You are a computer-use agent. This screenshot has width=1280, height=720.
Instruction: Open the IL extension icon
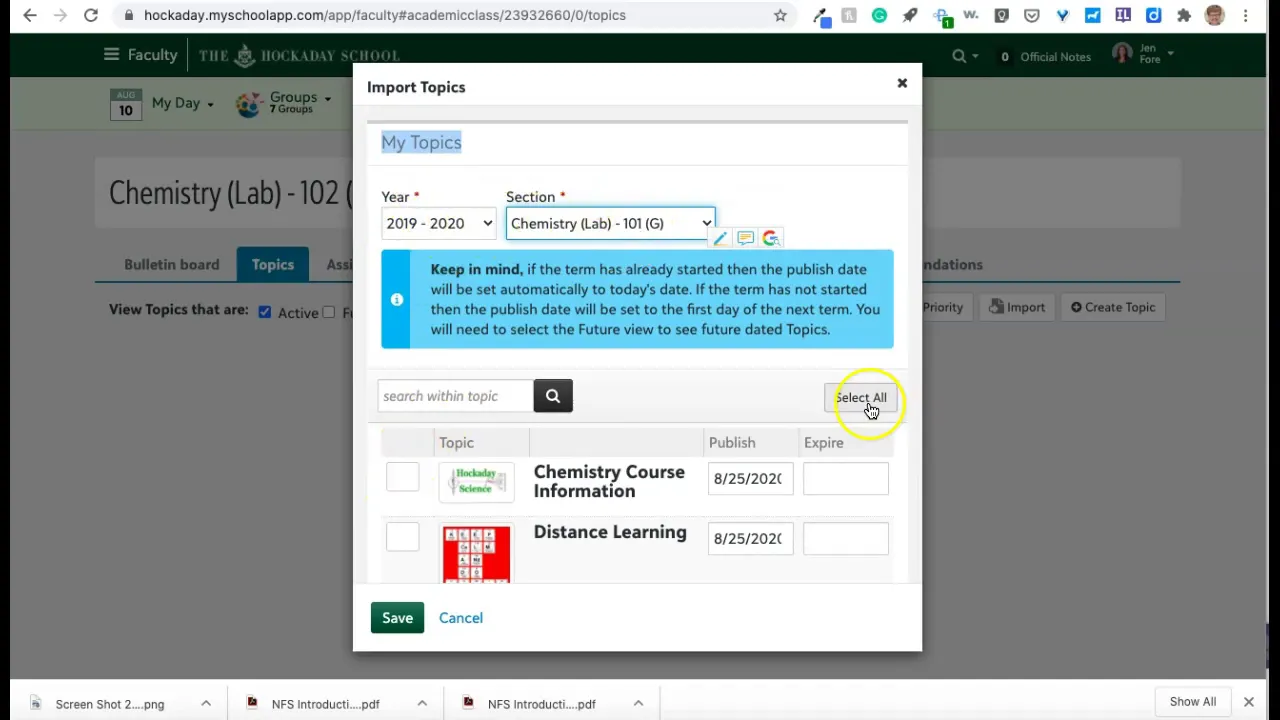1123,15
